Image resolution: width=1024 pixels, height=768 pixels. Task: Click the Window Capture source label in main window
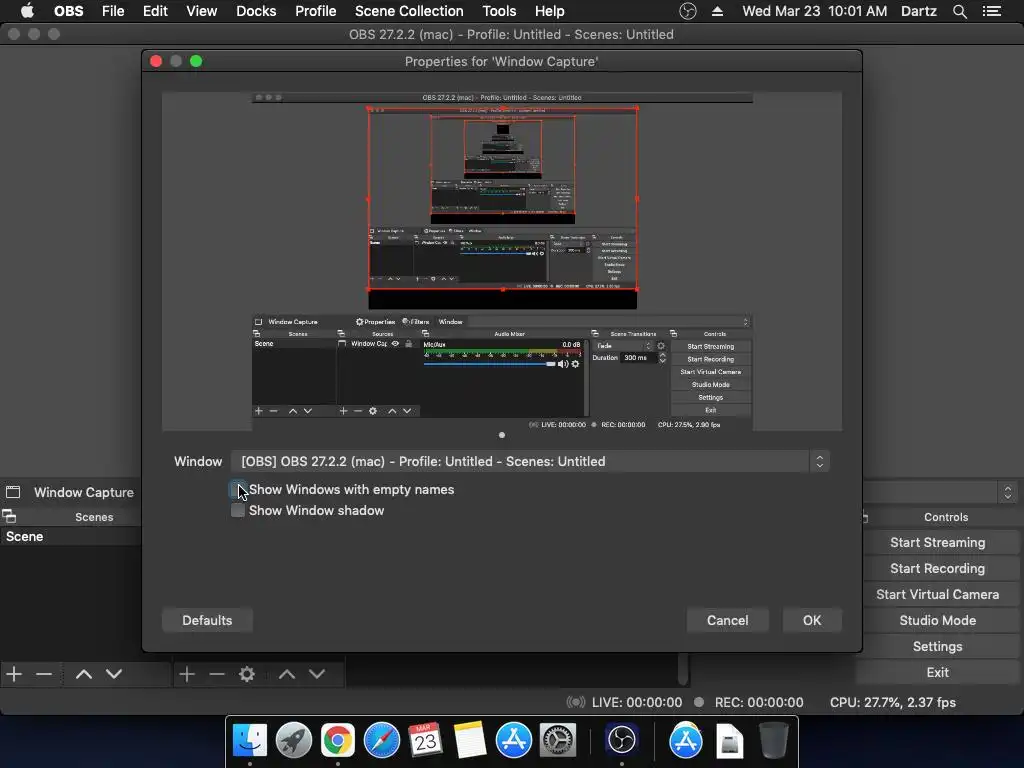[84, 492]
